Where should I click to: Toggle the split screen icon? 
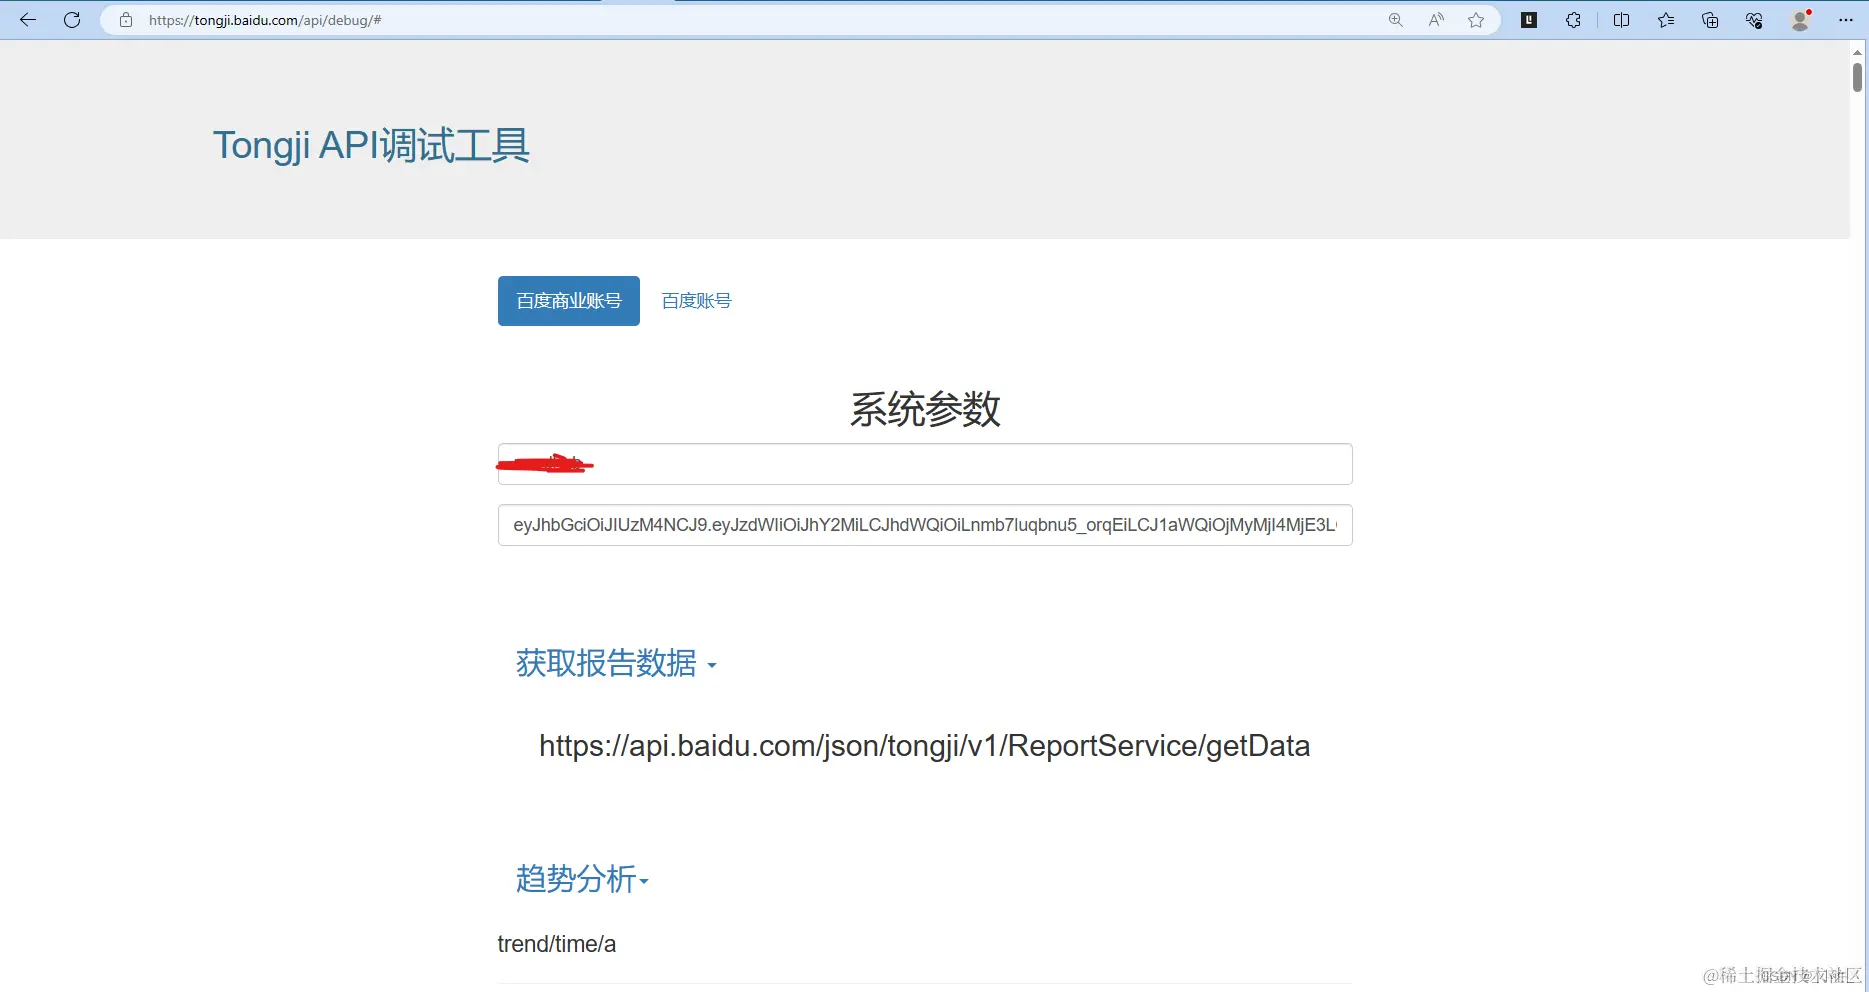[x=1621, y=20]
